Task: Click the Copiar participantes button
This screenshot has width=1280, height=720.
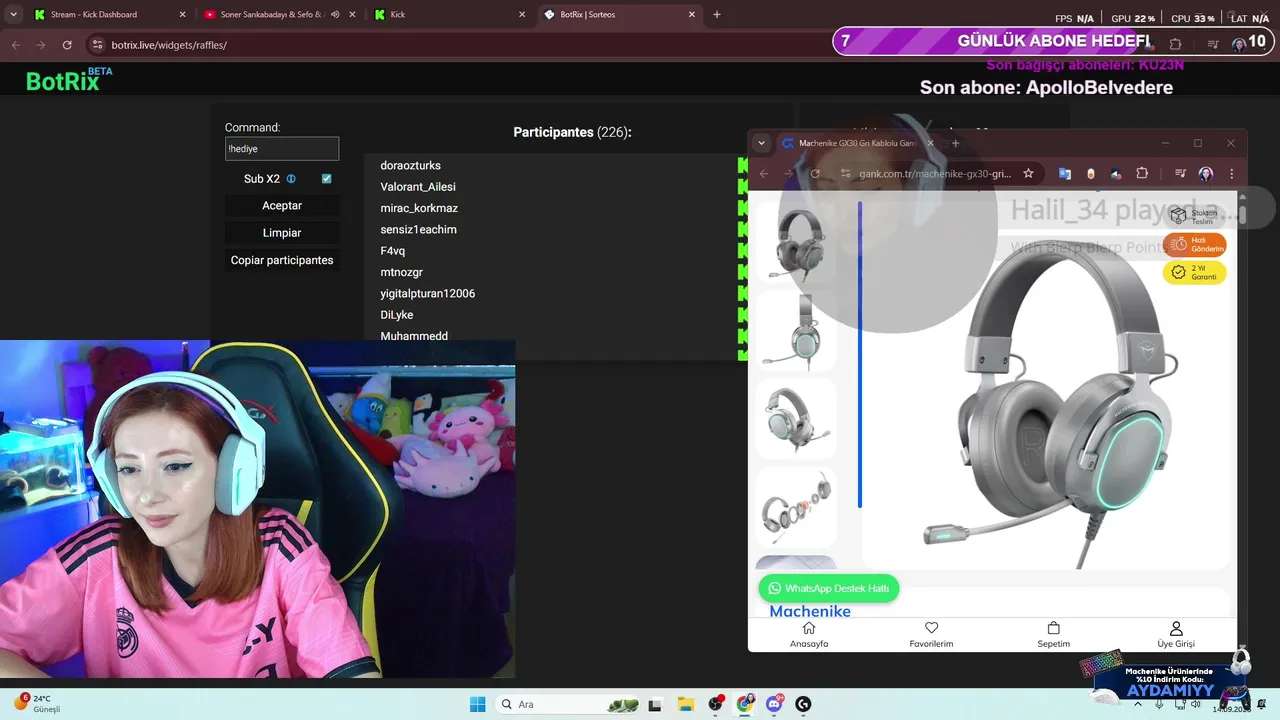Action: 282,260
